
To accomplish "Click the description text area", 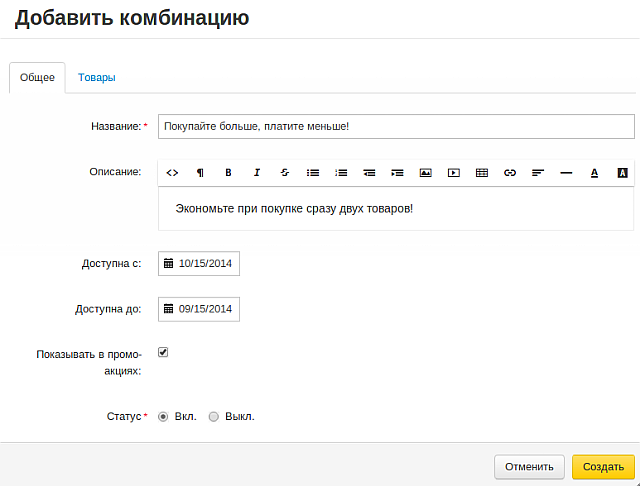I will [396, 209].
